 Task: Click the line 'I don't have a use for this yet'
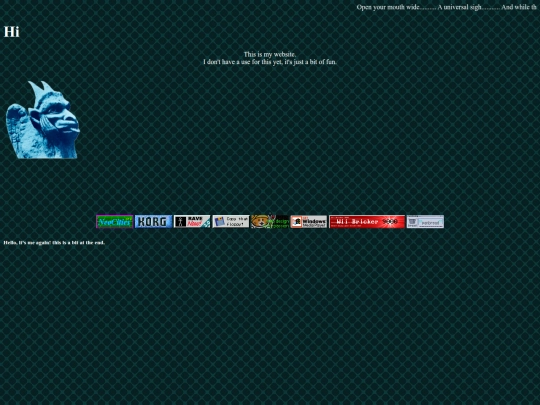pyautogui.click(x=242, y=62)
